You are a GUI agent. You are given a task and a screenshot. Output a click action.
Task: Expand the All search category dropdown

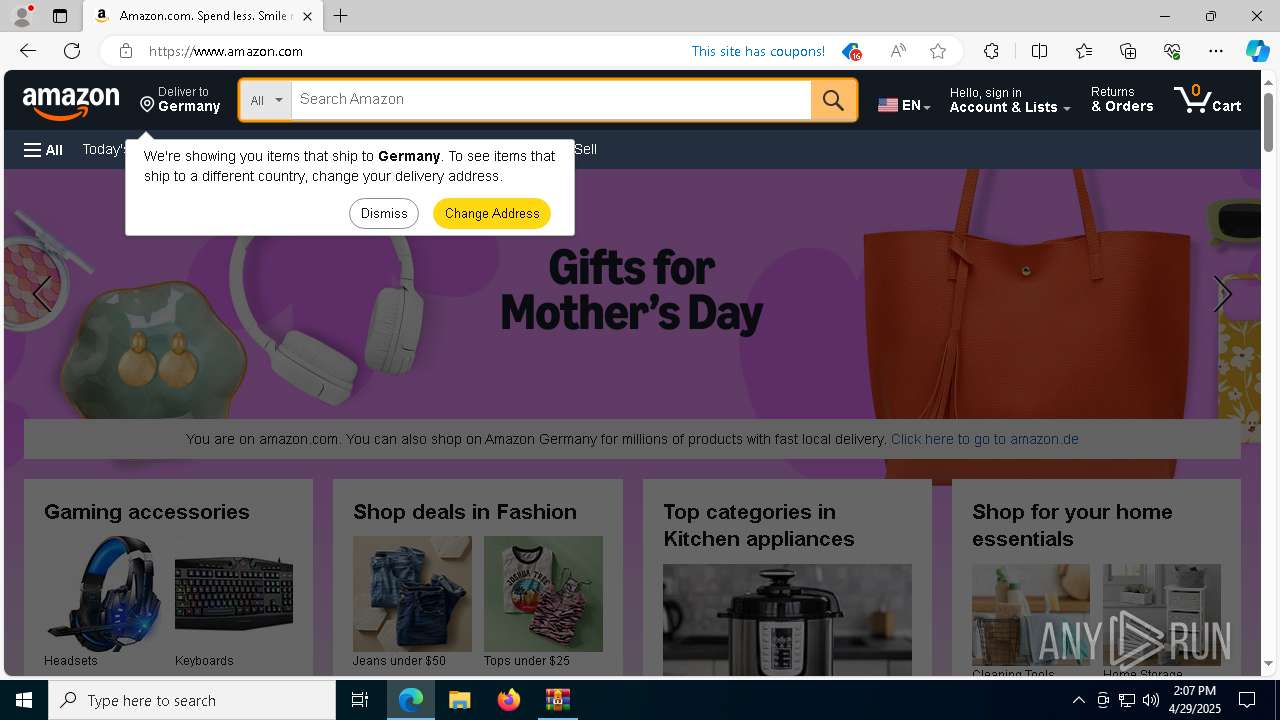(266, 100)
